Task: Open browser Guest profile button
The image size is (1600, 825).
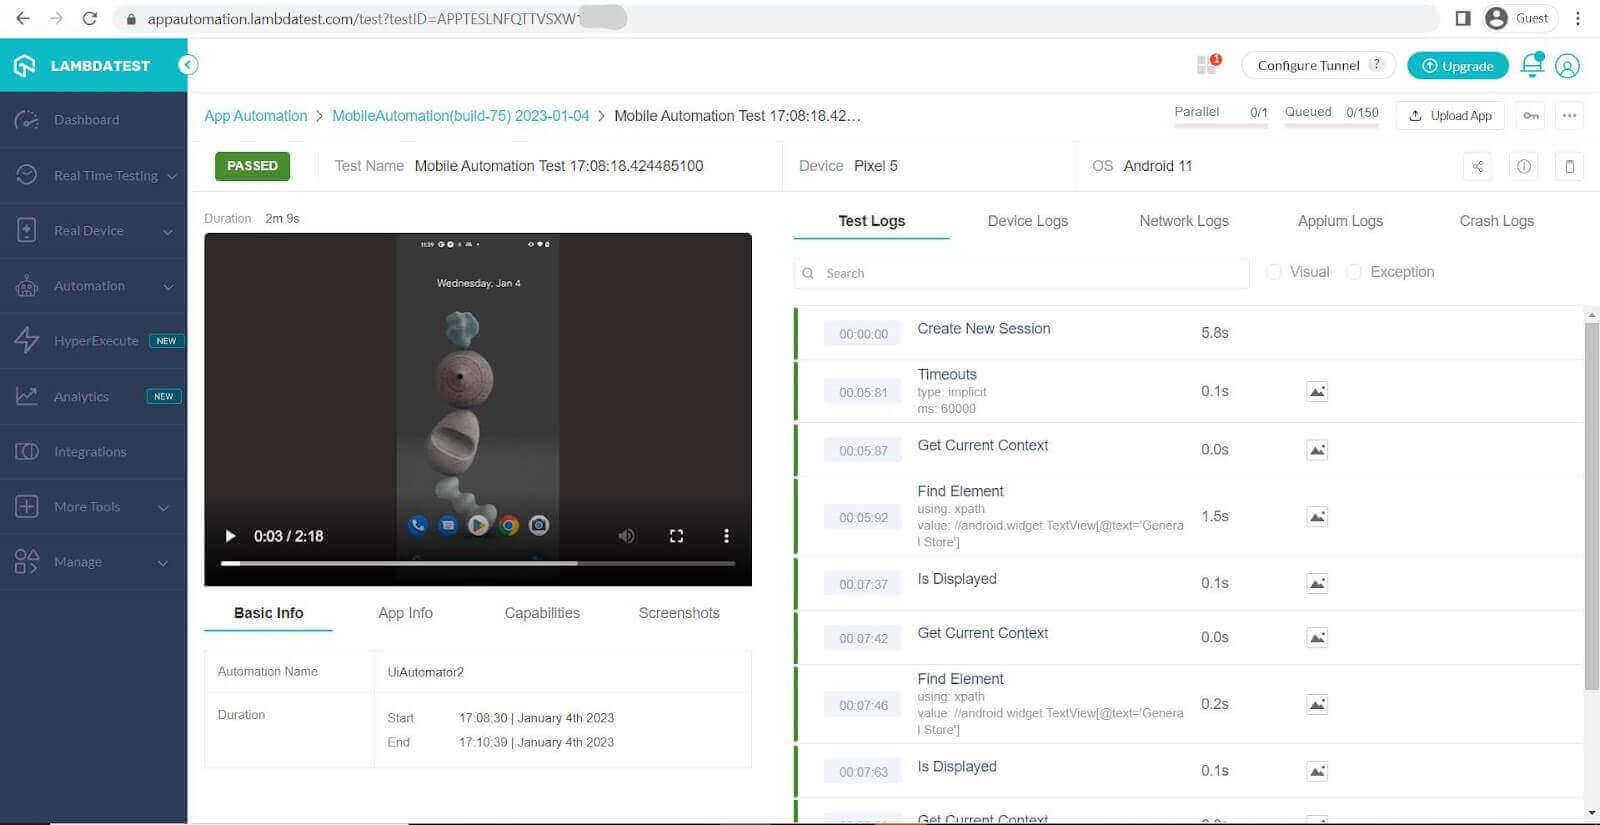Action: [1517, 18]
